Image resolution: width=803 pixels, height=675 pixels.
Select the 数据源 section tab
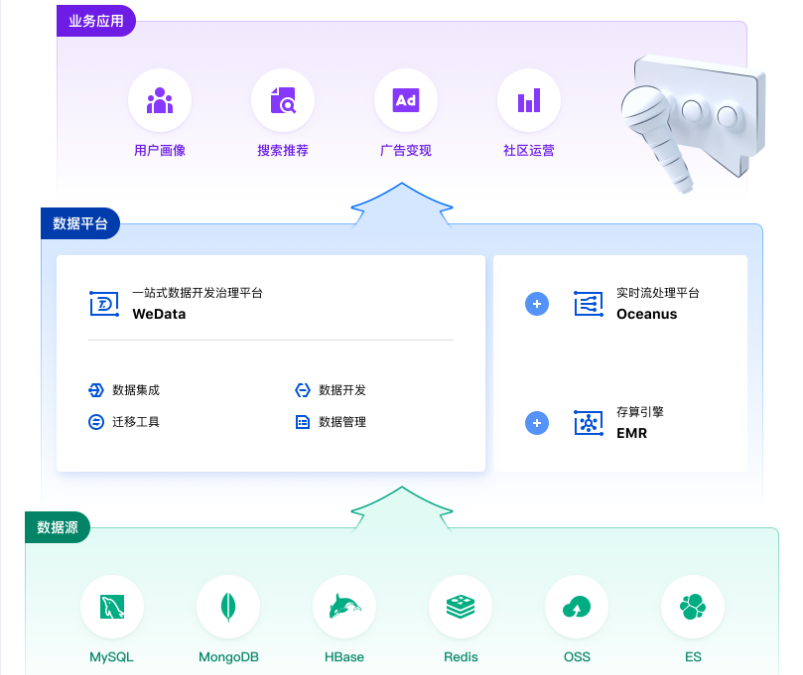point(57,527)
